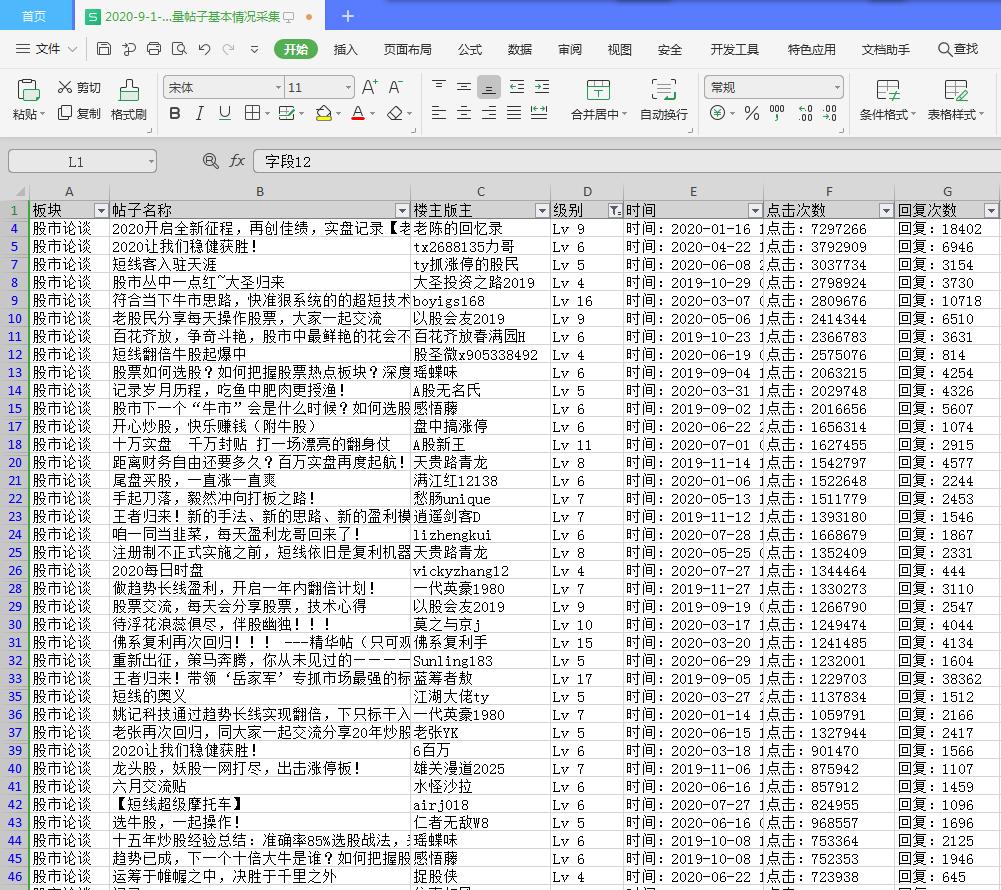Click the Merge and Center (合并居中) icon
This screenshot has width=1001, height=890.
pyautogui.click(x=598, y=90)
